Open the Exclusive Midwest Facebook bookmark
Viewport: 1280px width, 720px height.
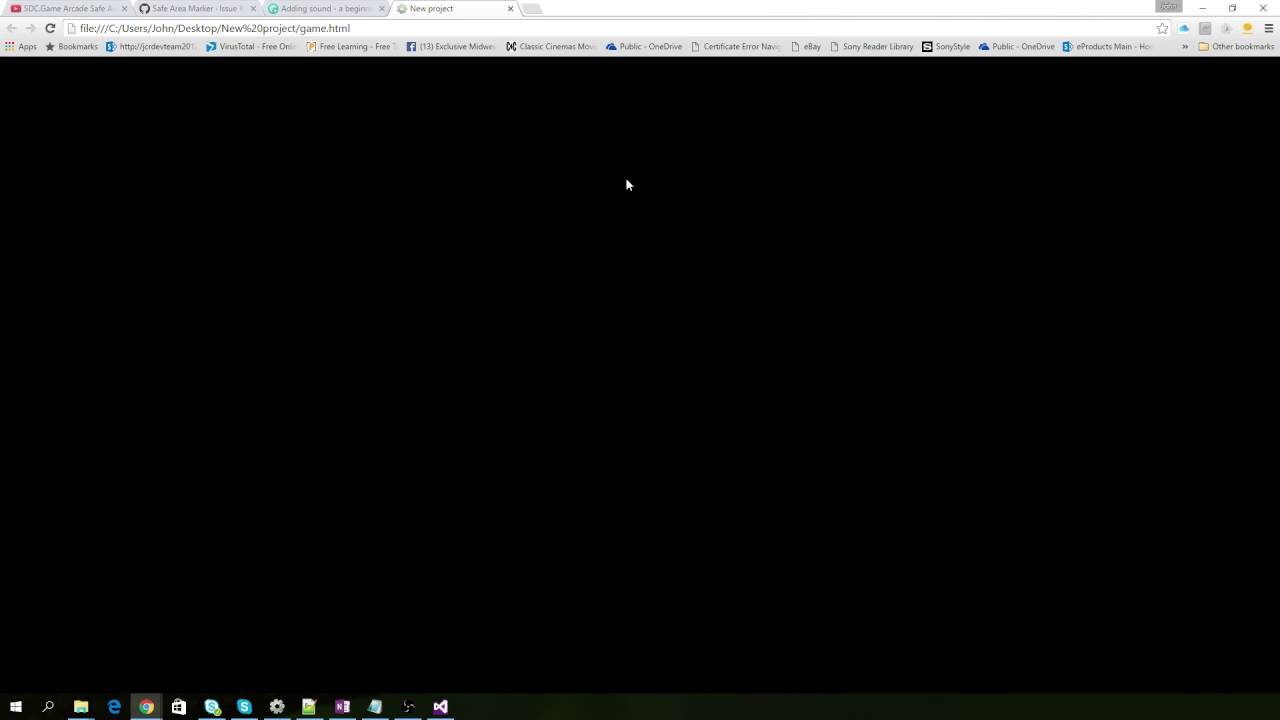click(x=451, y=46)
